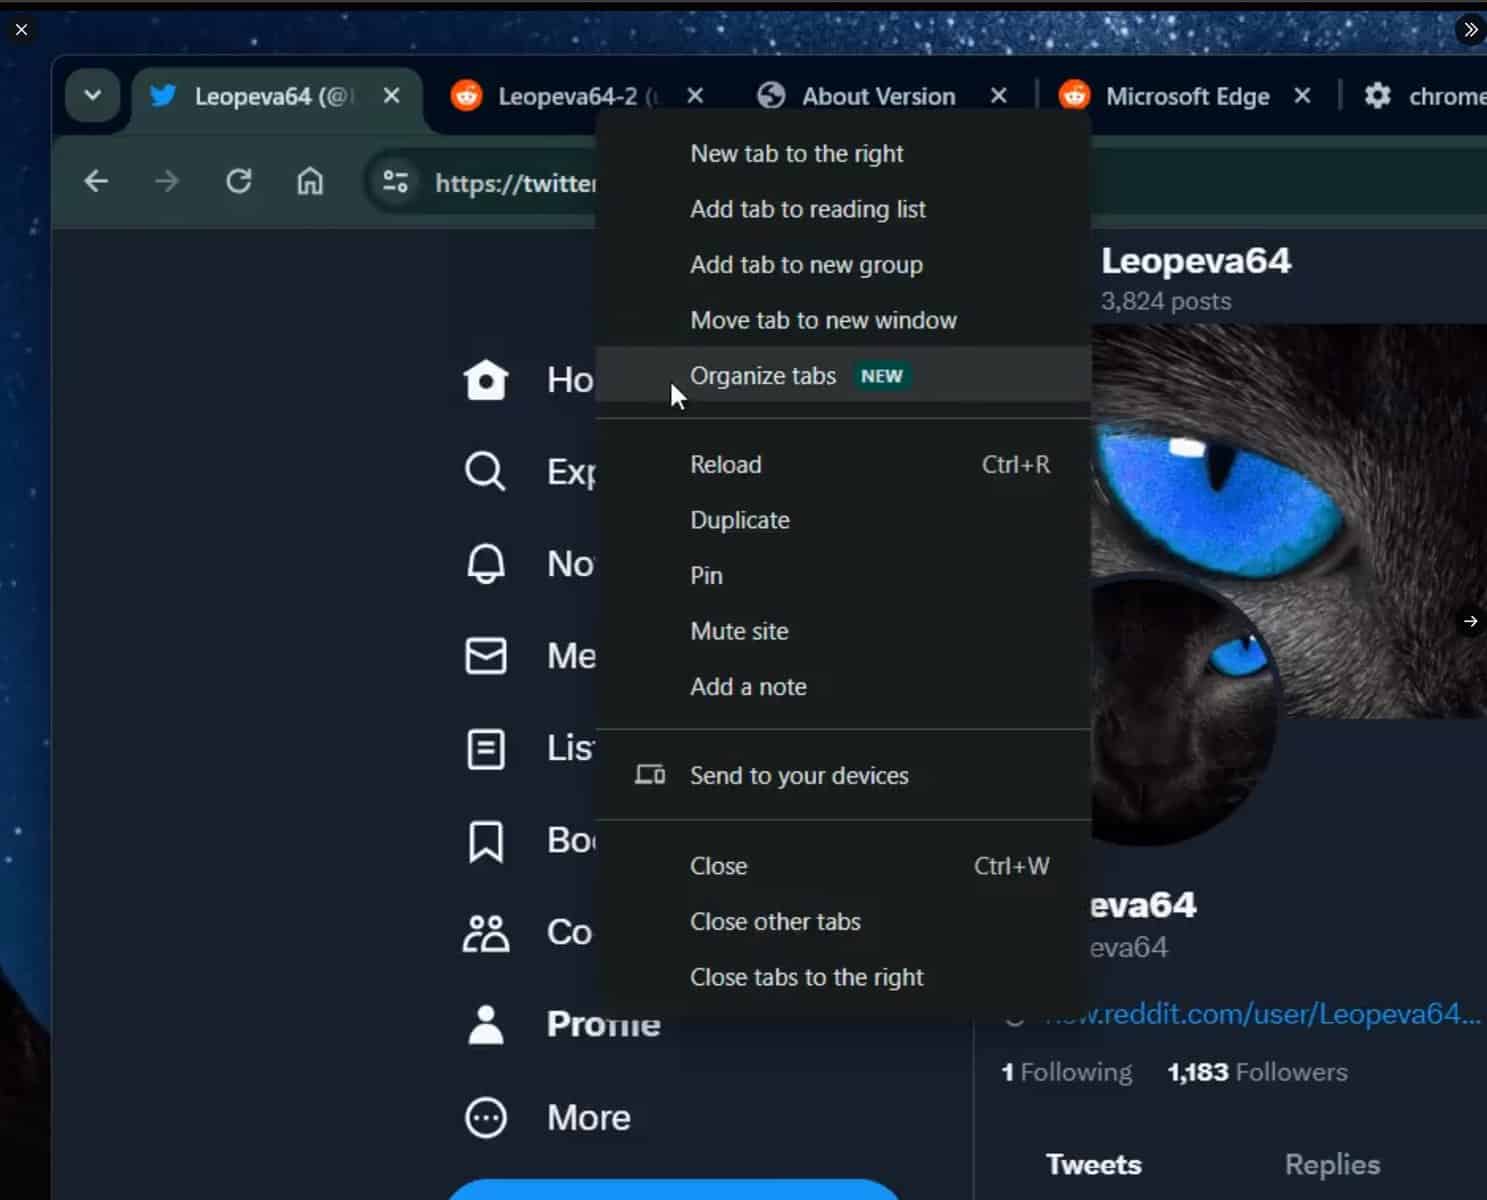Choose Close in the context menu
This screenshot has height=1200, width=1487.
843,866
